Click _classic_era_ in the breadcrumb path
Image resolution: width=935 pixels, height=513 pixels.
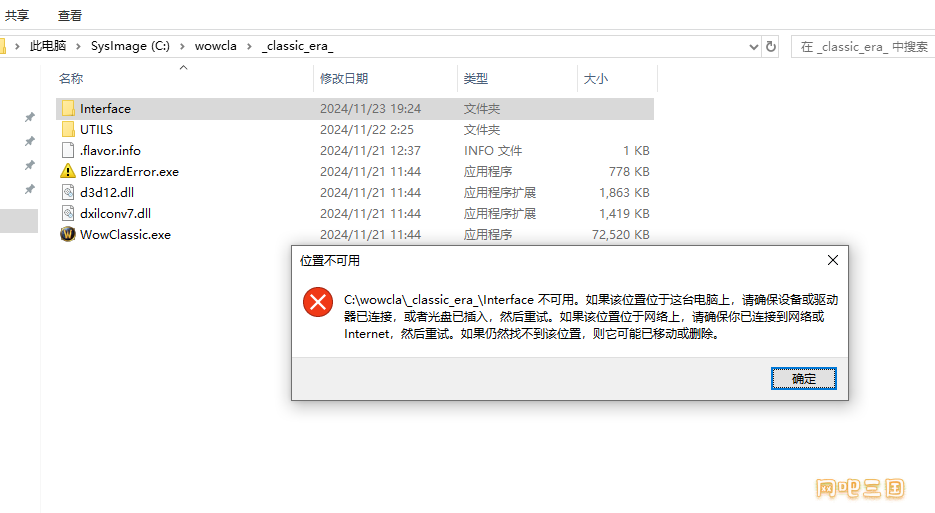click(x=298, y=46)
